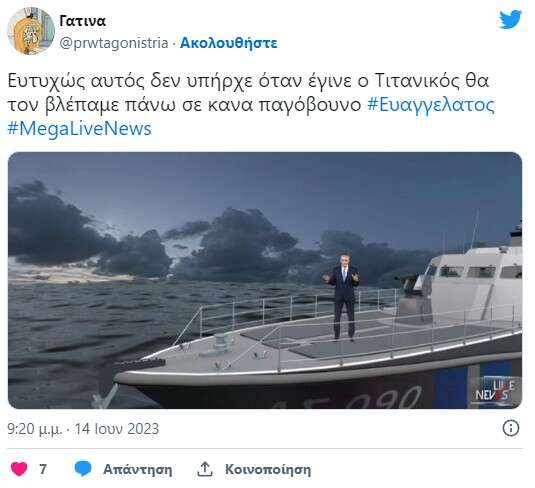Click the Live News watermark logo in image
The height and width of the screenshot is (488, 535).
pyautogui.click(x=494, y=391)
